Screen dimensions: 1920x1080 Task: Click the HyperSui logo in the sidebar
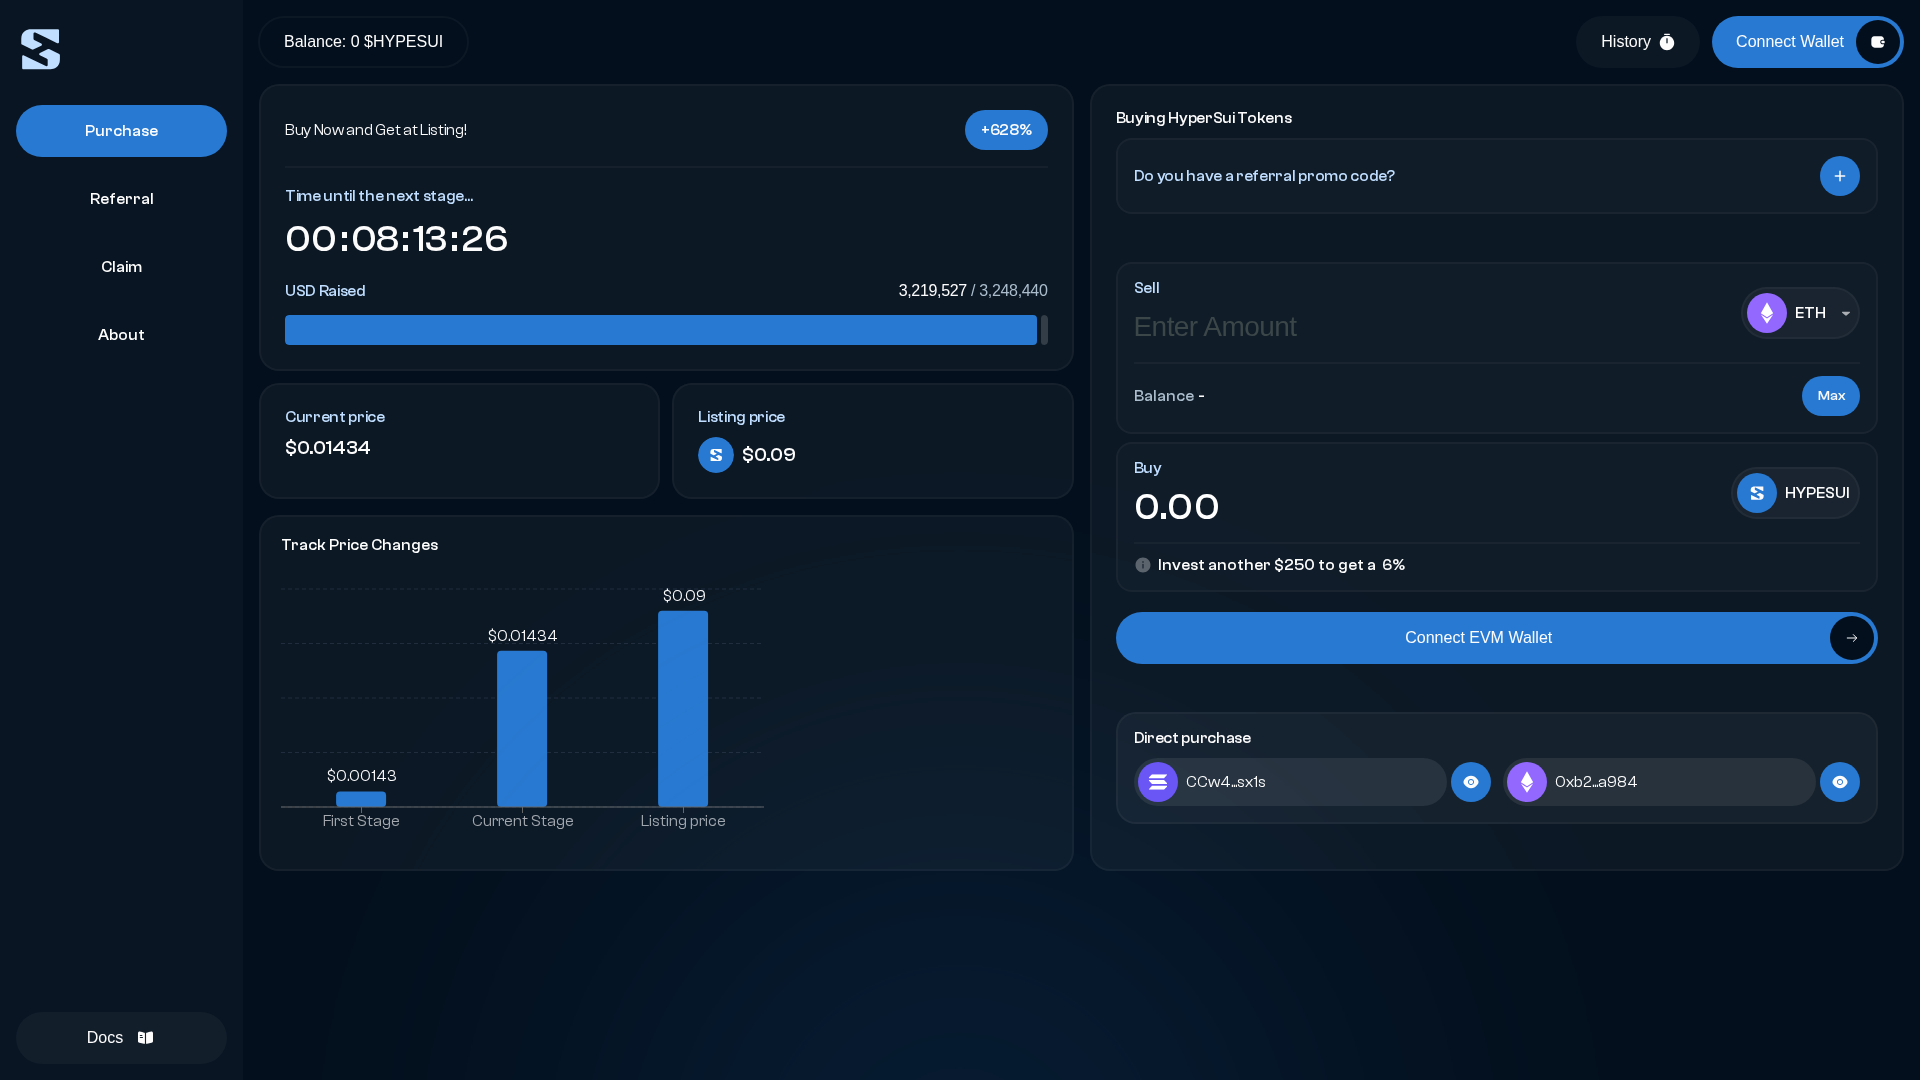[41, 49]
